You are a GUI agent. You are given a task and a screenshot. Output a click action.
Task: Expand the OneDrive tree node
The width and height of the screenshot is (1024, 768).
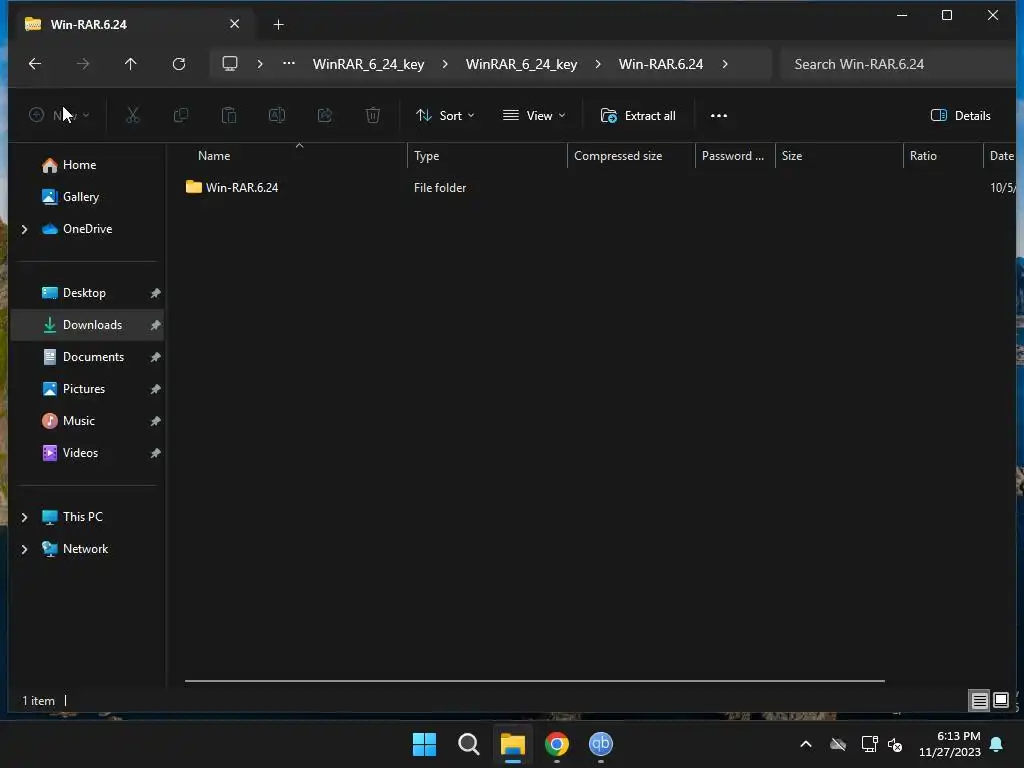24,229
